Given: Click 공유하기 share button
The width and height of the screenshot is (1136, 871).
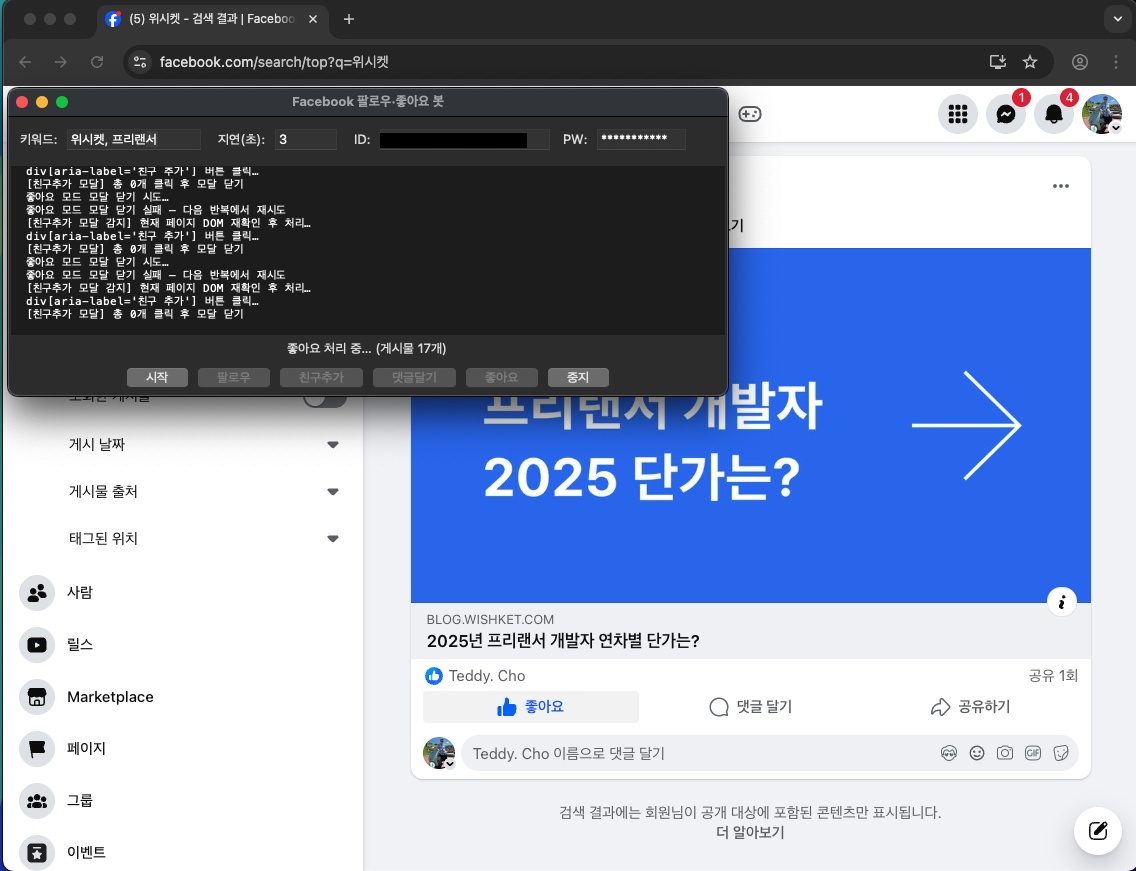Looking at the screenshot, I should (969, 707).
